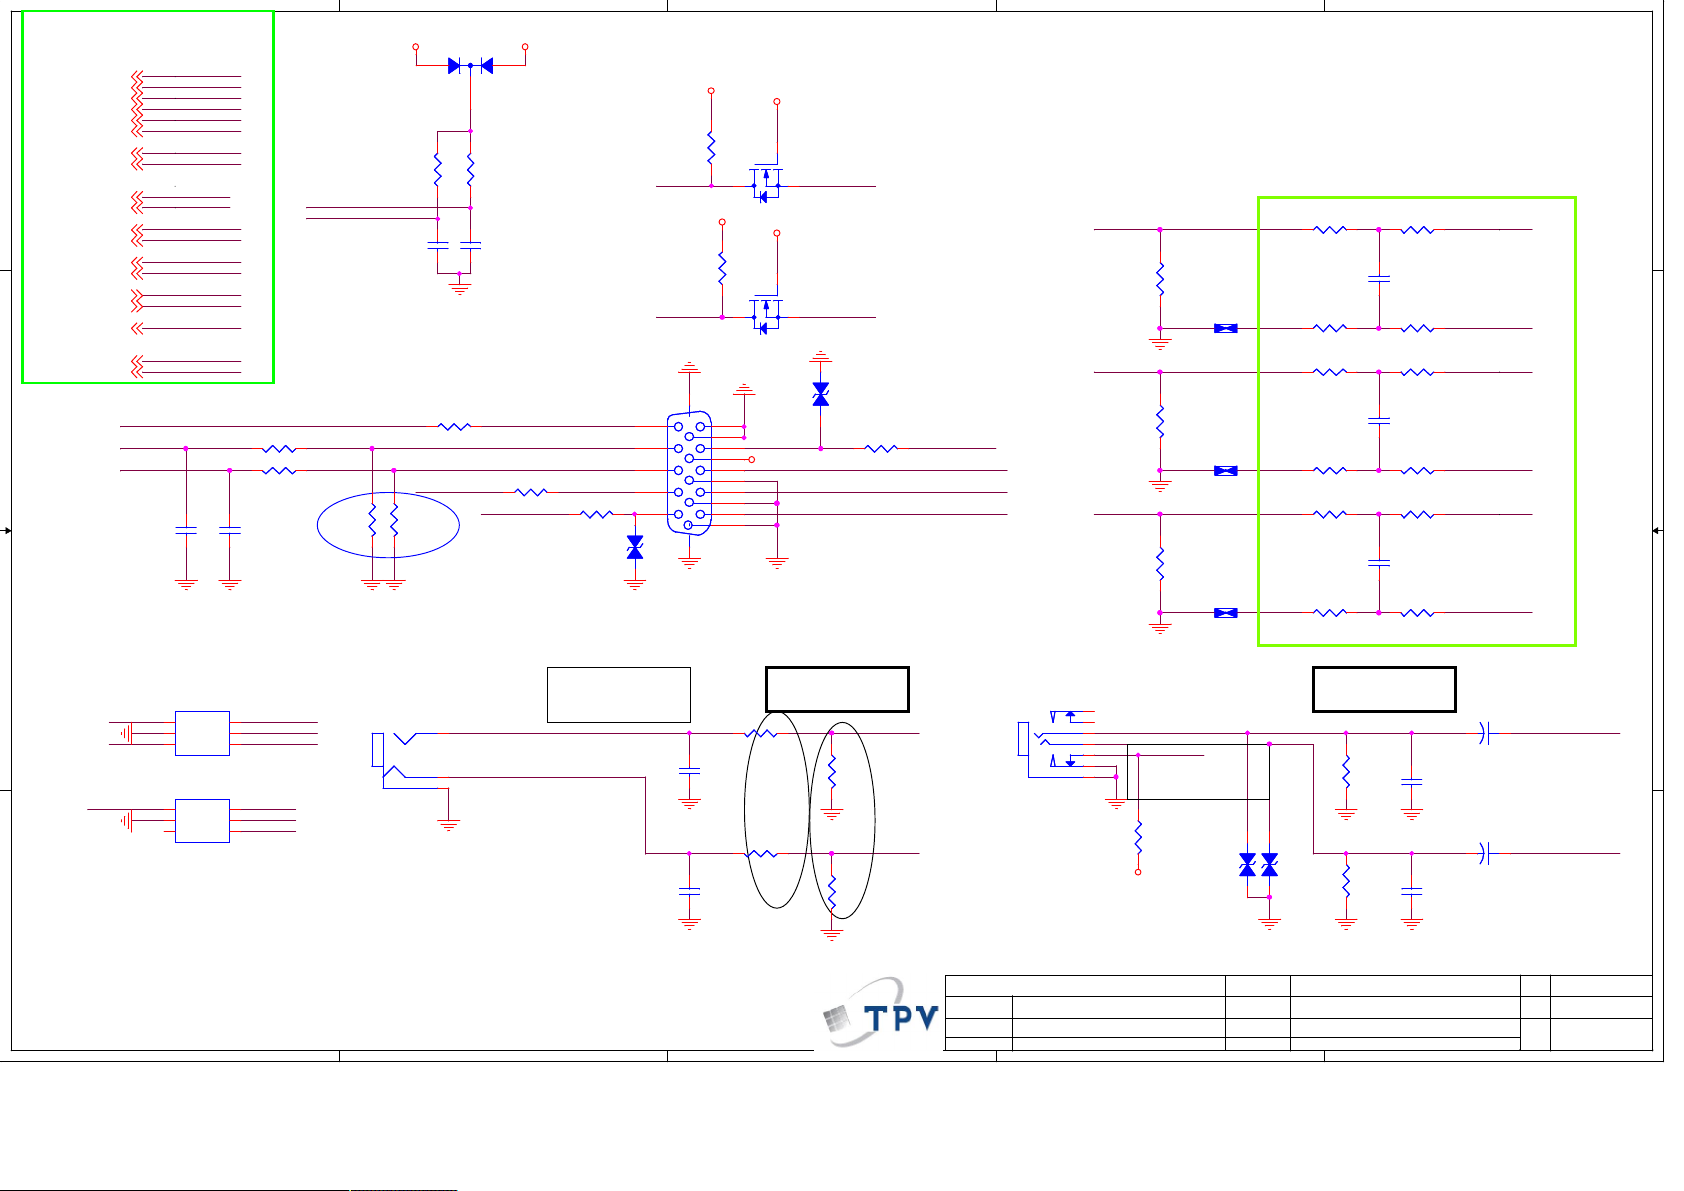1684x1191 pixels.
Task: Select the 15-pin D-sub VGA connector symbol
Action: (690, 473)
